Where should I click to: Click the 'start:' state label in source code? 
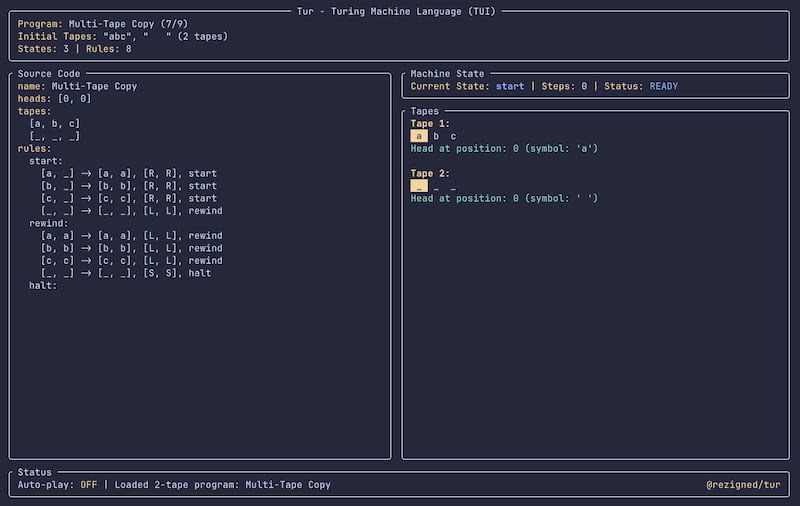coord(46,161)
